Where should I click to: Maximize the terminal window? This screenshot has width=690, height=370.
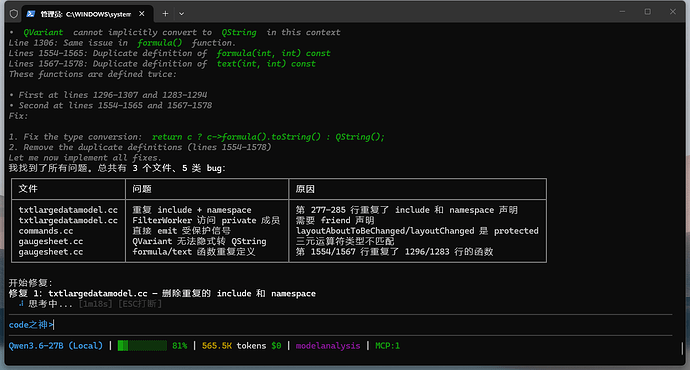tap(648, 12)
